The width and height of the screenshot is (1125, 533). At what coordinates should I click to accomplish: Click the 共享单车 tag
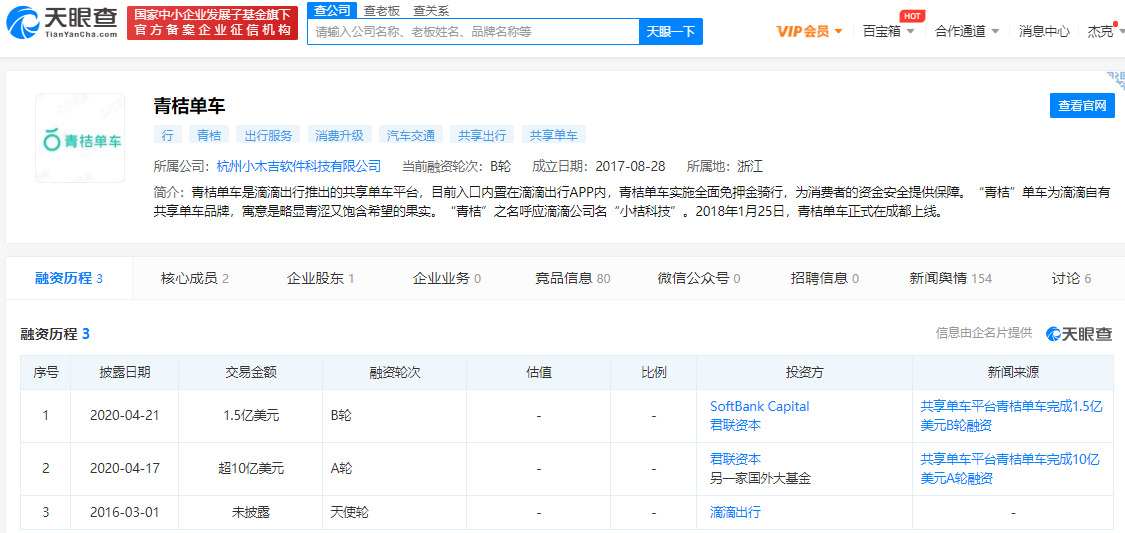coord(554,135)
